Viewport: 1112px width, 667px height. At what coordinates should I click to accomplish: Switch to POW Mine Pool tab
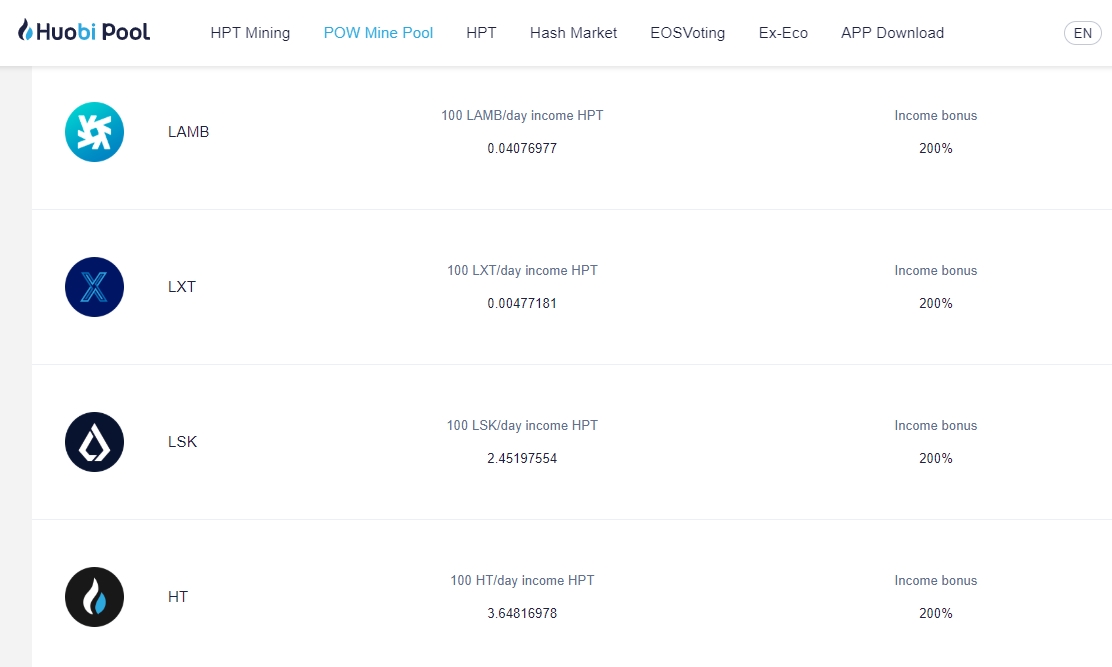tap(378, 33)
